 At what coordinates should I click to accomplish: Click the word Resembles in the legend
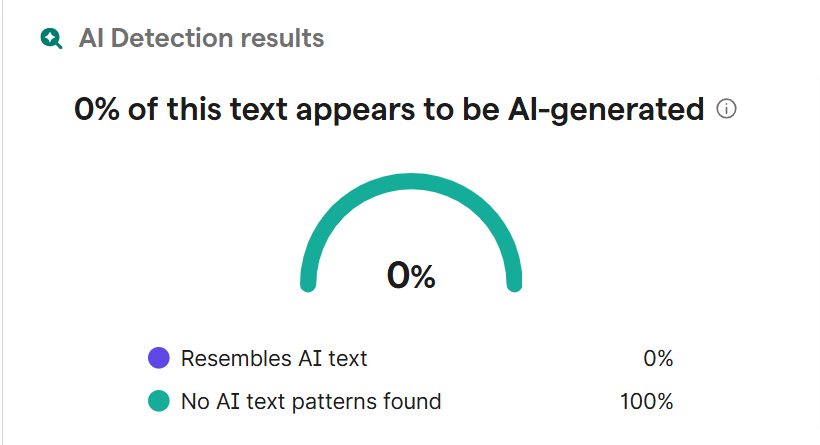[226, 358]
